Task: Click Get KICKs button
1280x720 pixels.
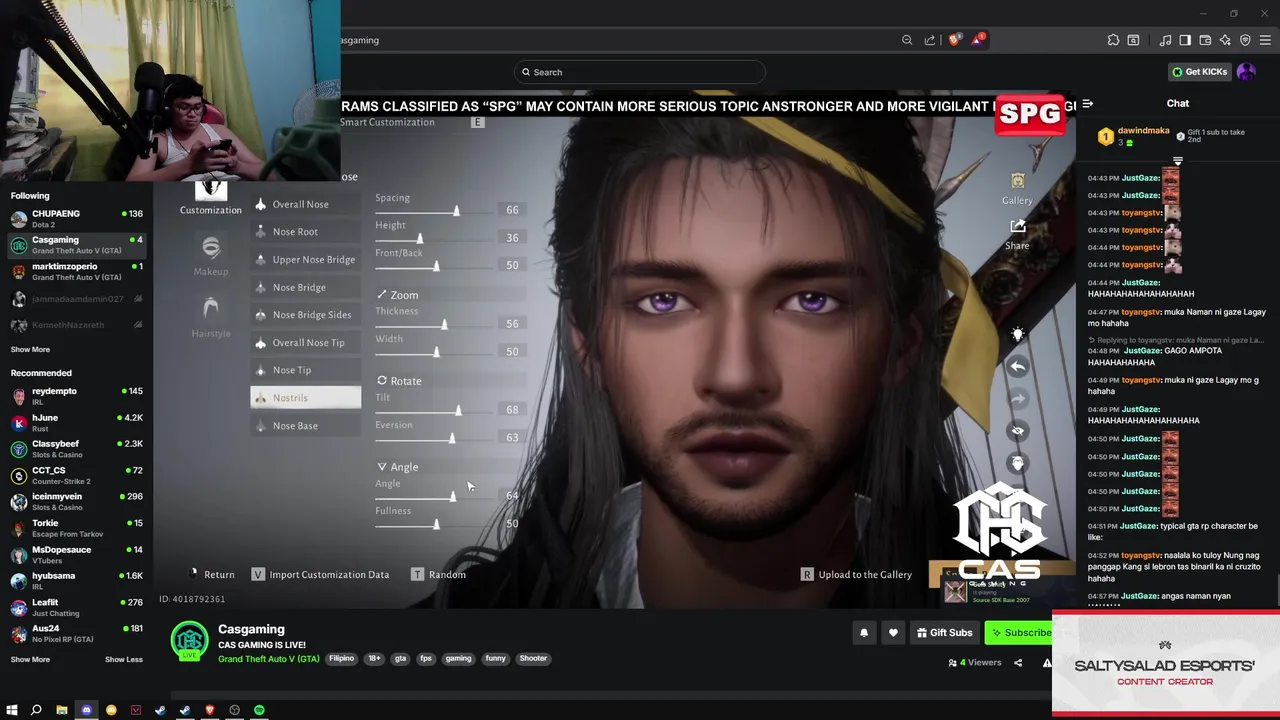Action: pyautogui.click(x=1201, y=72)
